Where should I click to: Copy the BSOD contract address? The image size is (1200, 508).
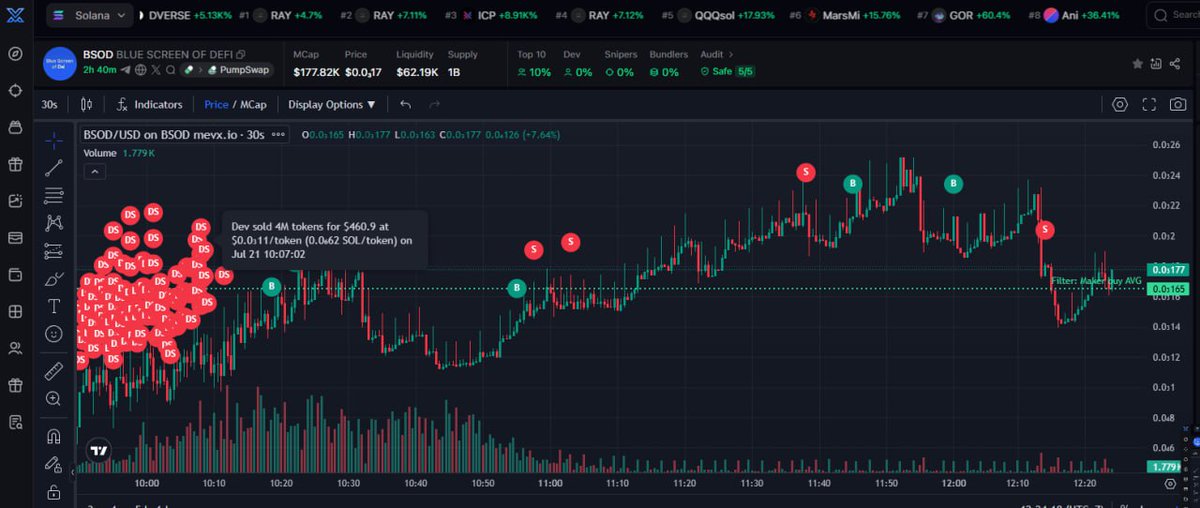pos(240,54)
